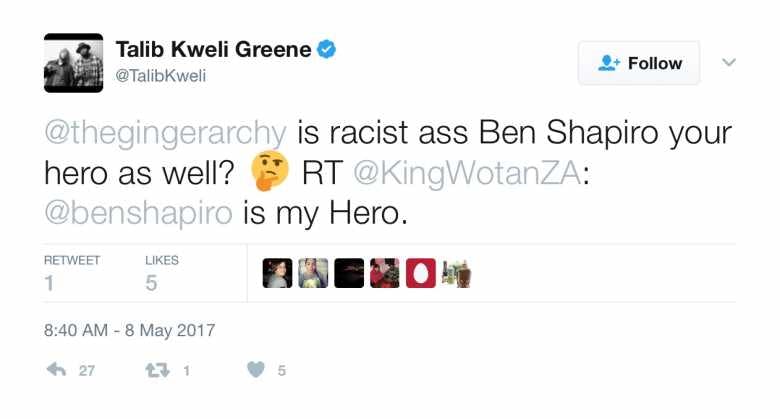Click the @TalibKweli handle
780x419 pixels.
161,75
